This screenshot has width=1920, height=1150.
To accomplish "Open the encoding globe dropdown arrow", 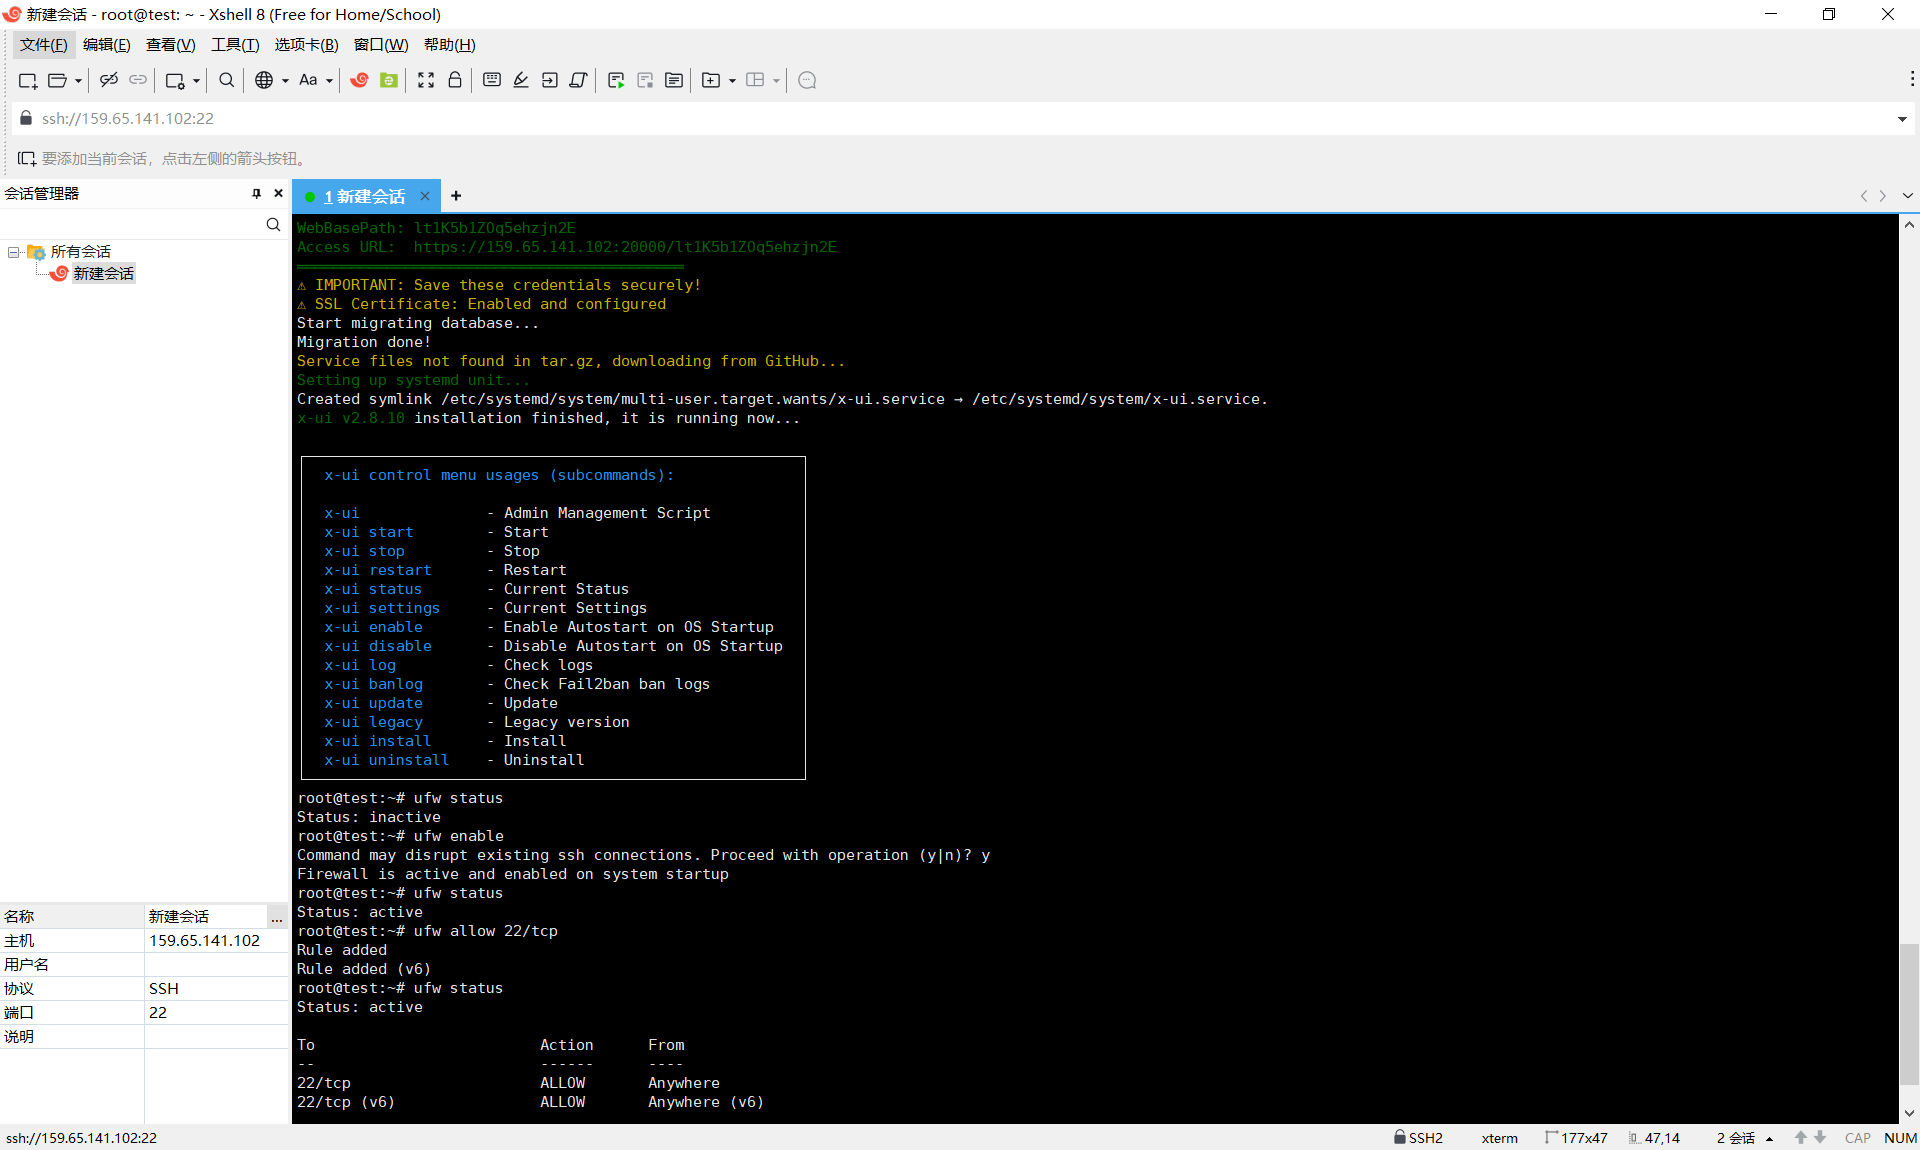I will click(x=285, y=81).
